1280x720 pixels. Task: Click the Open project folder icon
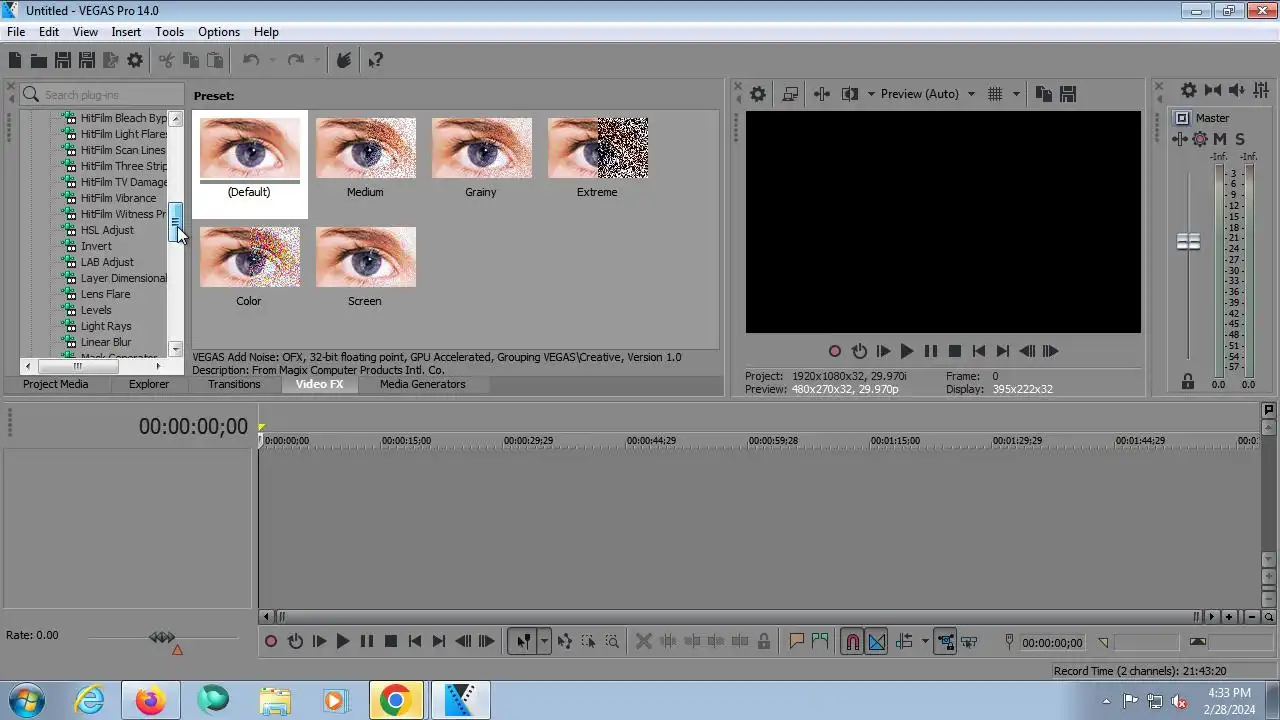coord(39,61)
